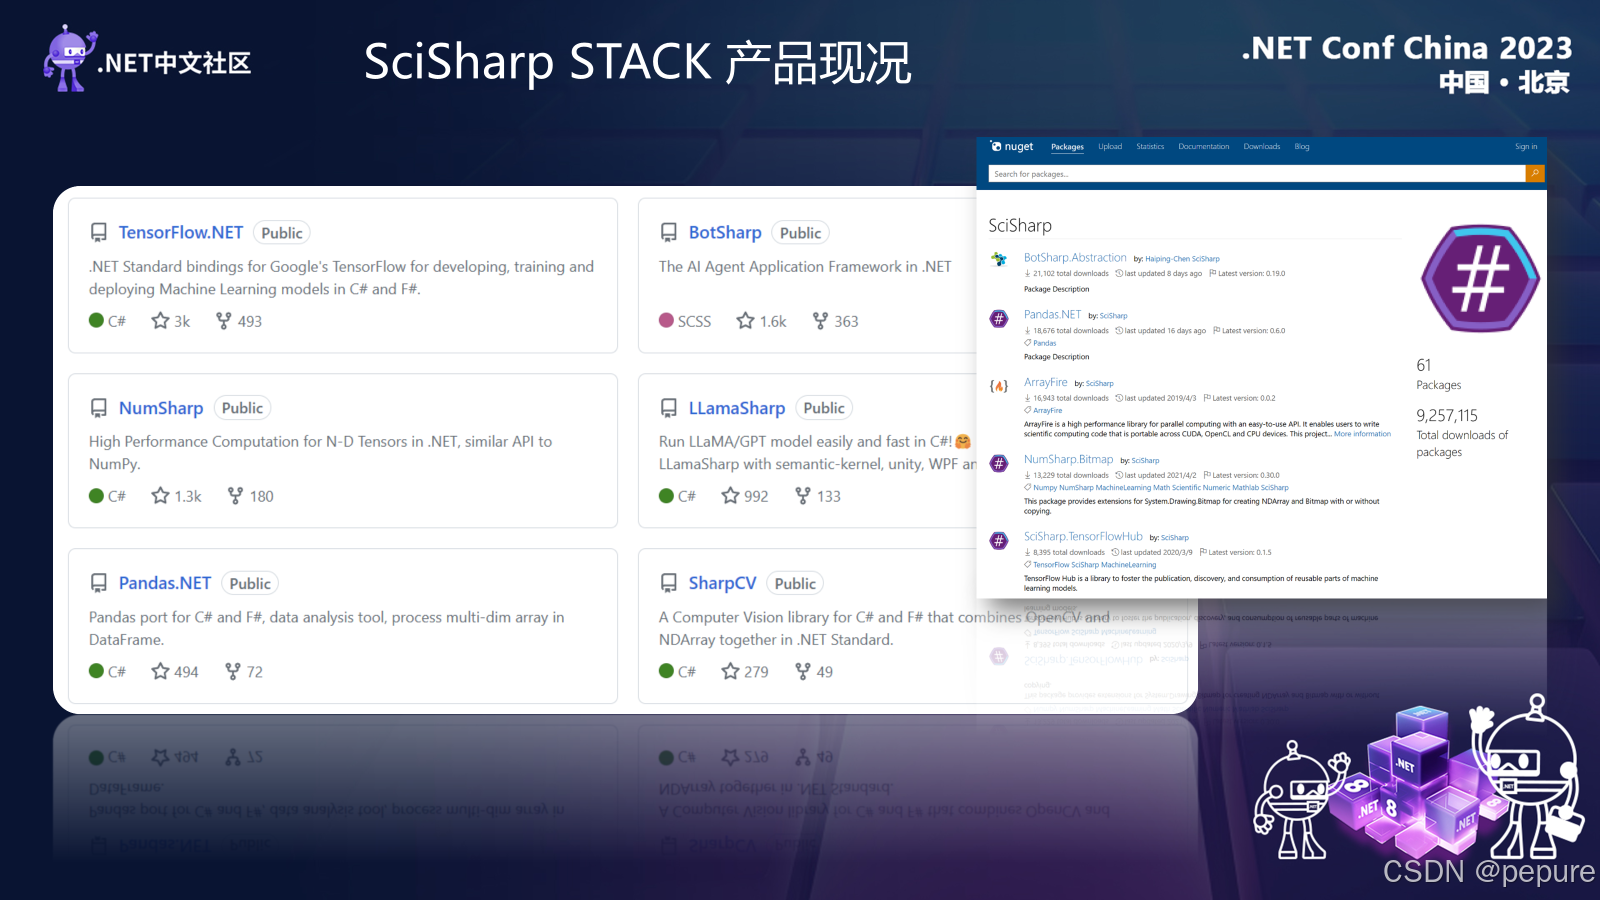Screen dimensions: 1600x900
Task: Focus the Search for packages field
Action: 1257,174
